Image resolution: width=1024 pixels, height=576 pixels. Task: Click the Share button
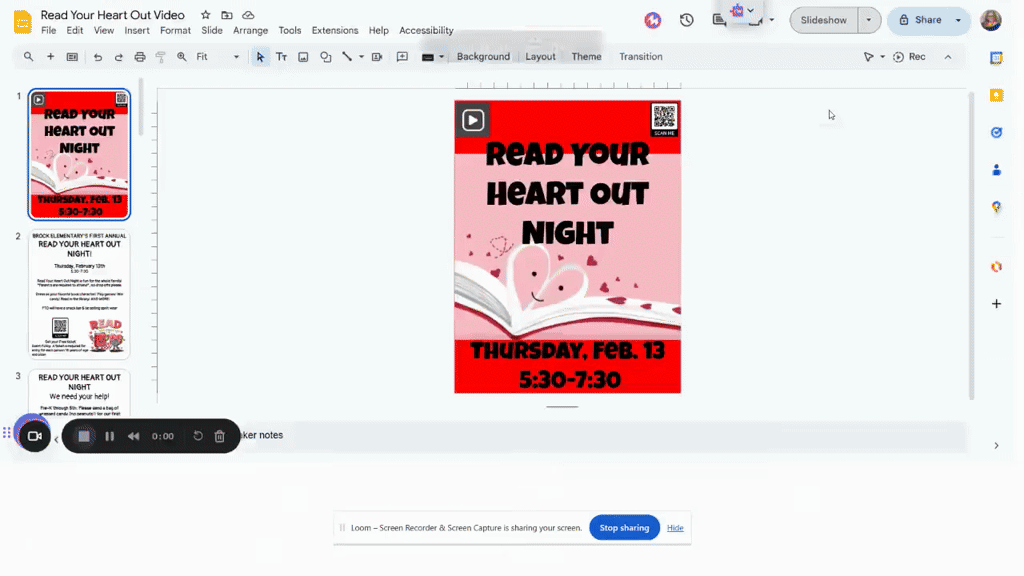click(x=920, y=20)
